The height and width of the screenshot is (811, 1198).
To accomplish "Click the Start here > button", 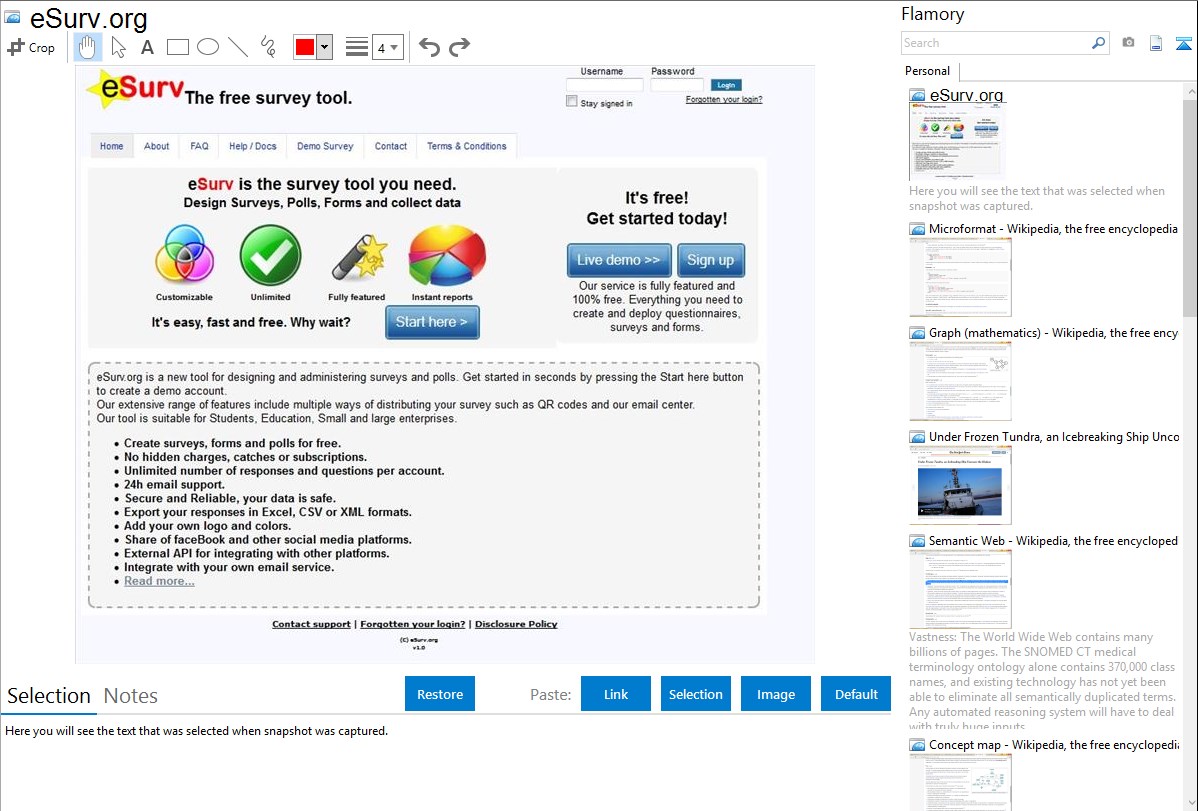I will [432, 322].
